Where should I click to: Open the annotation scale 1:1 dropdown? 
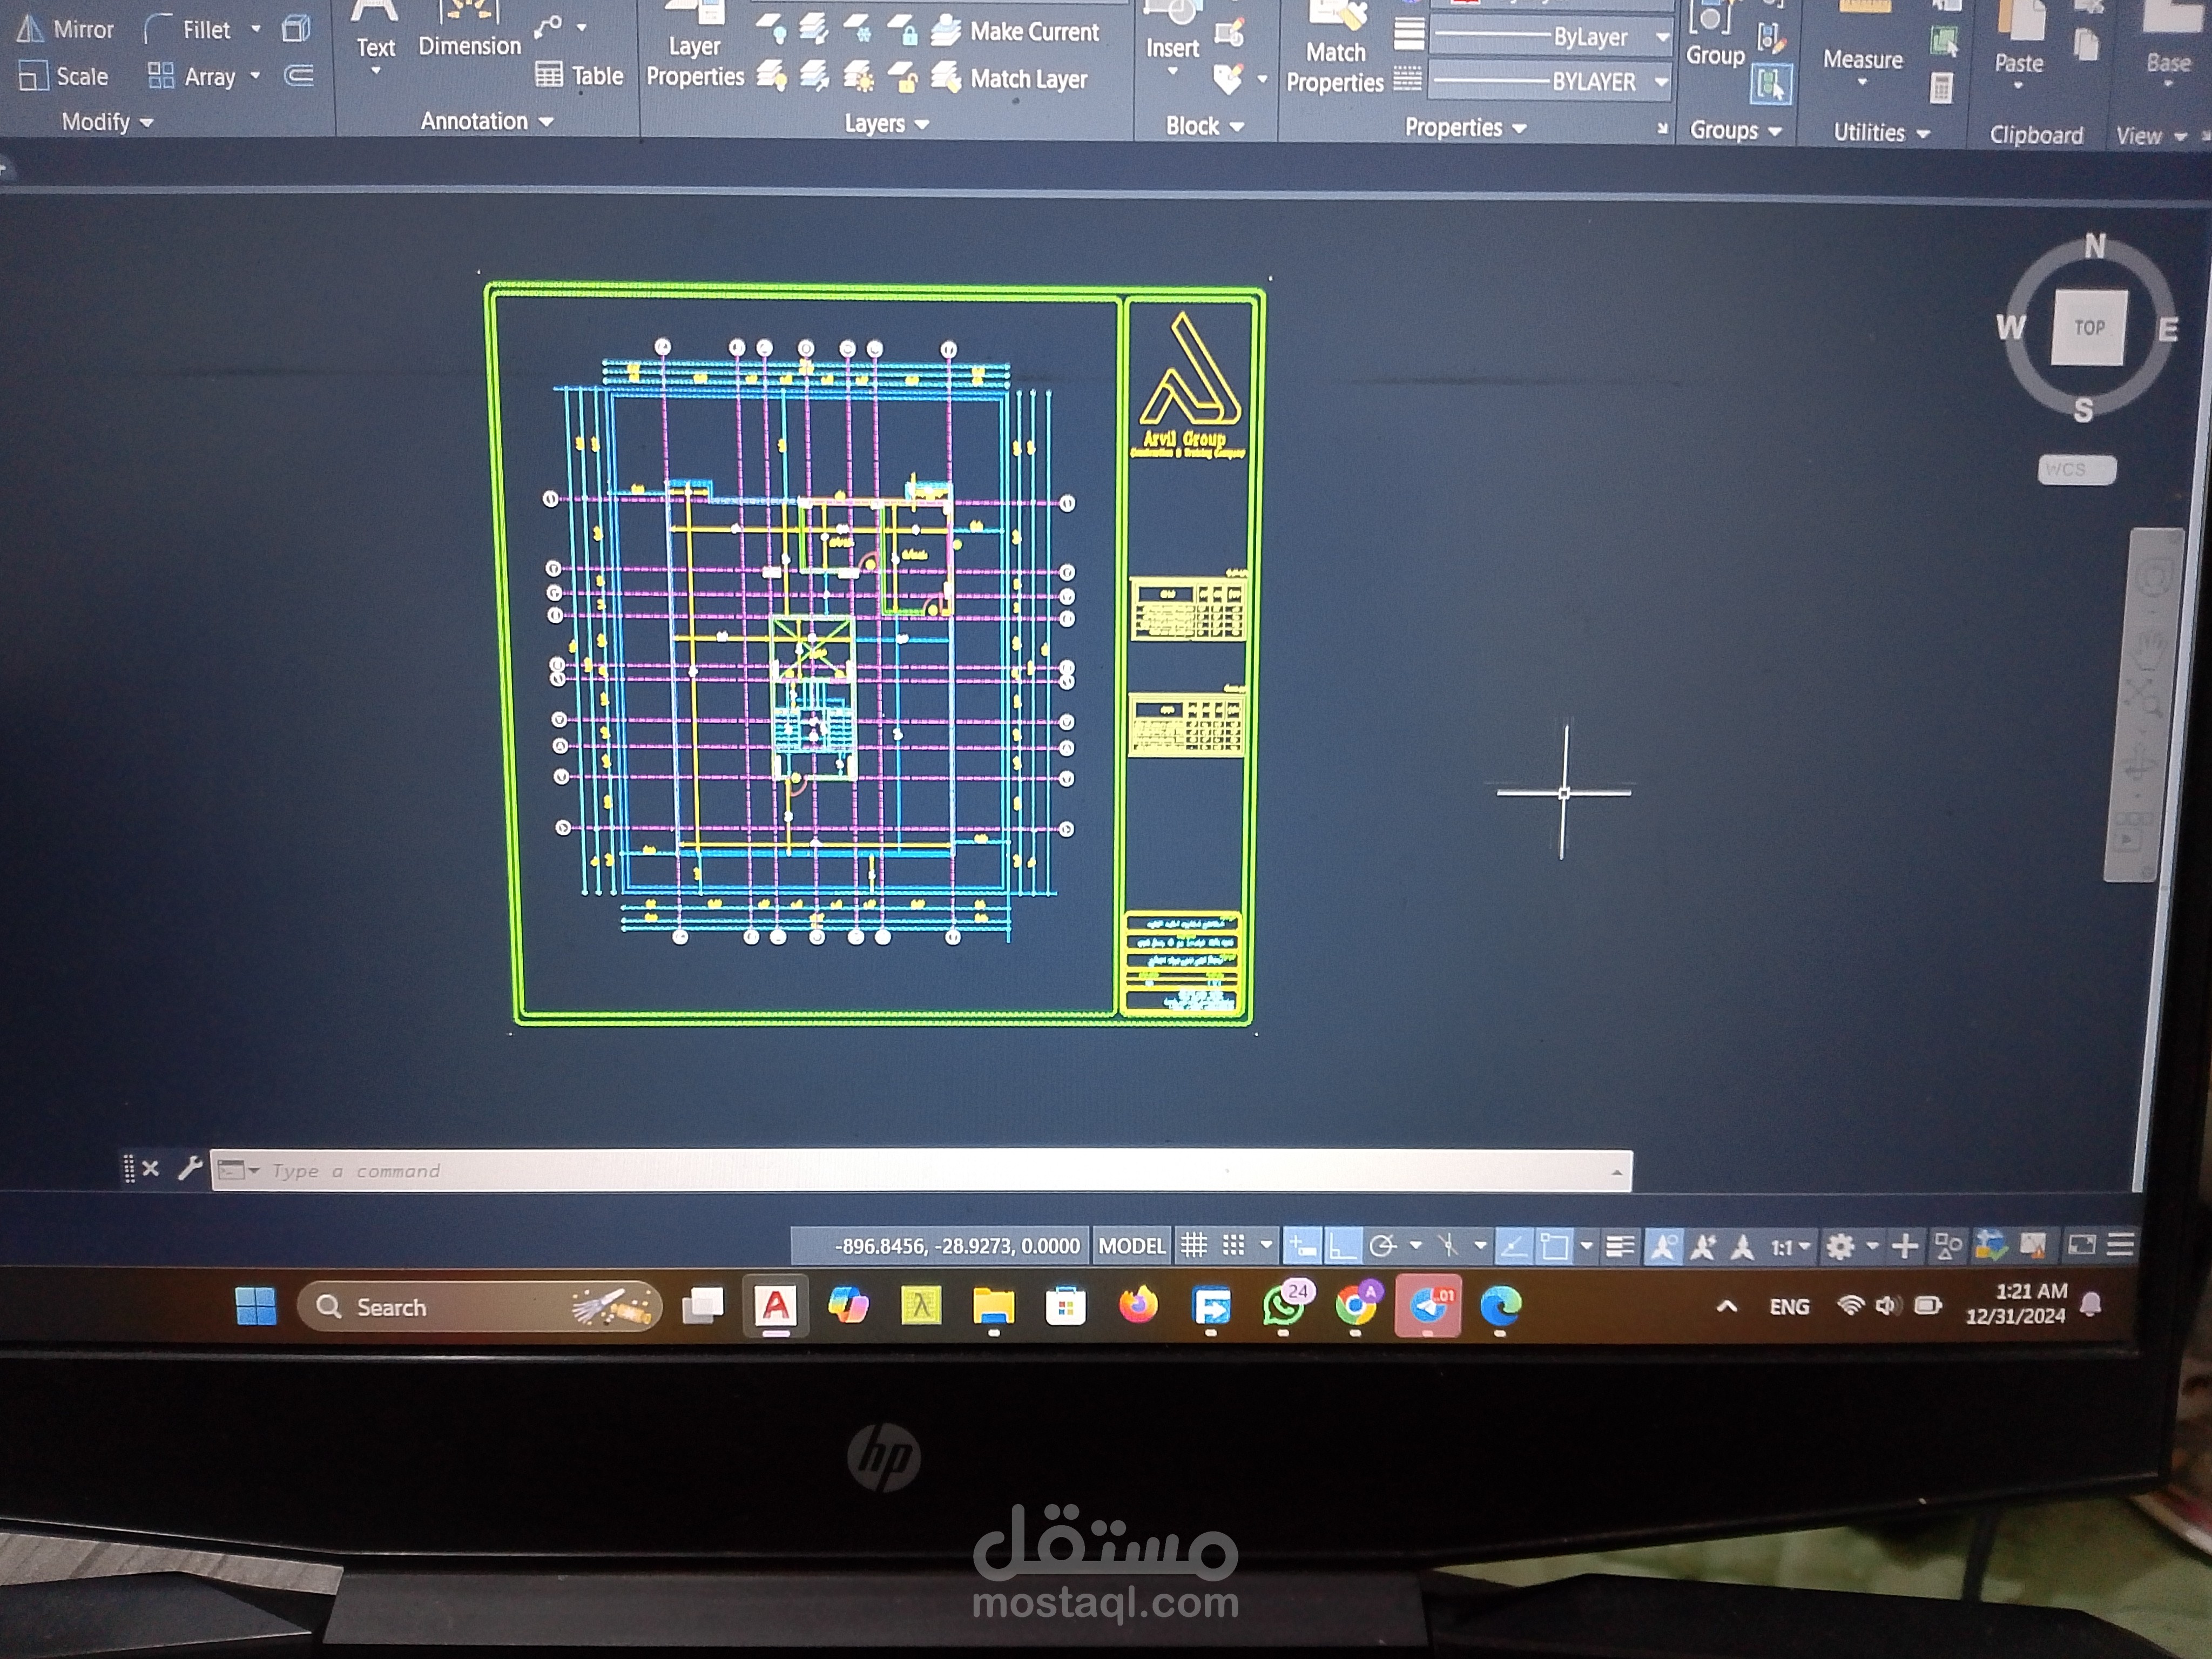(x=1790, y=1247)
